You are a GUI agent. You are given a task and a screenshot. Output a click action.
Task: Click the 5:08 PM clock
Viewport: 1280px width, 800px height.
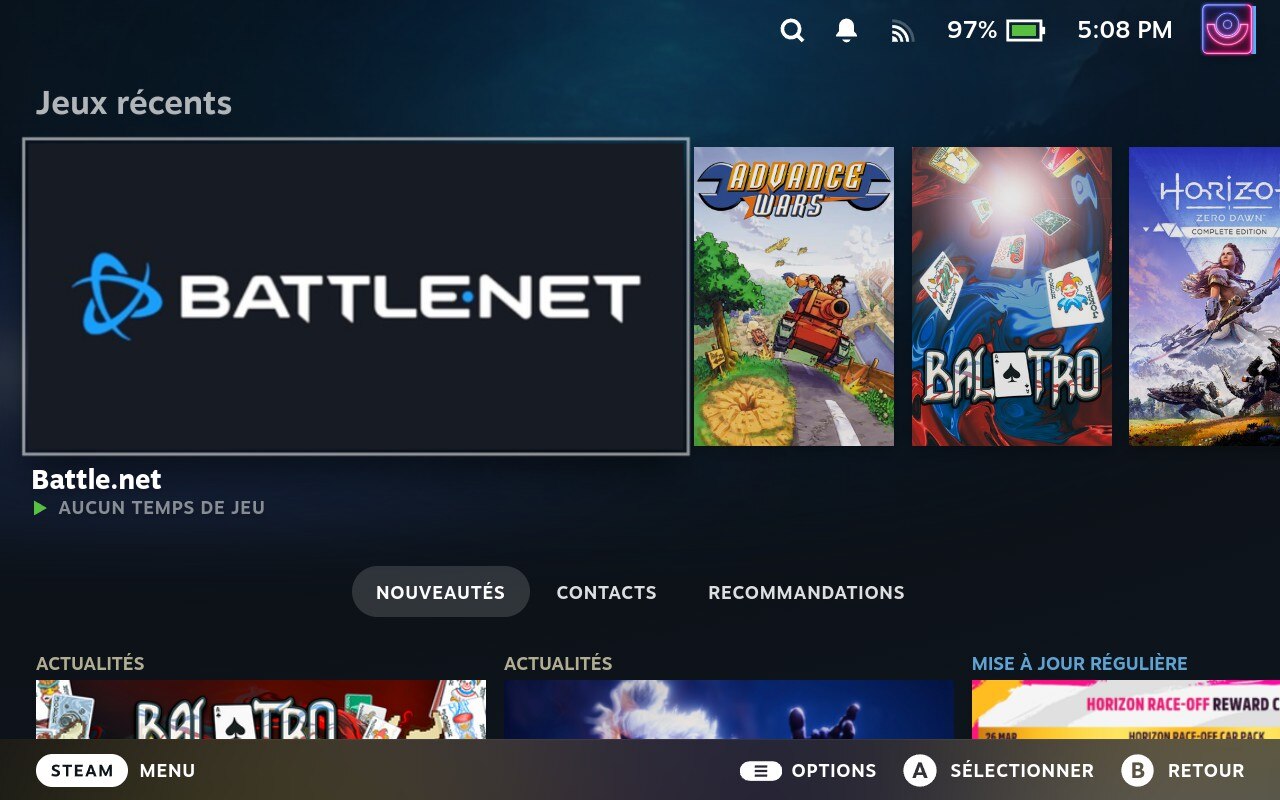1125,31
